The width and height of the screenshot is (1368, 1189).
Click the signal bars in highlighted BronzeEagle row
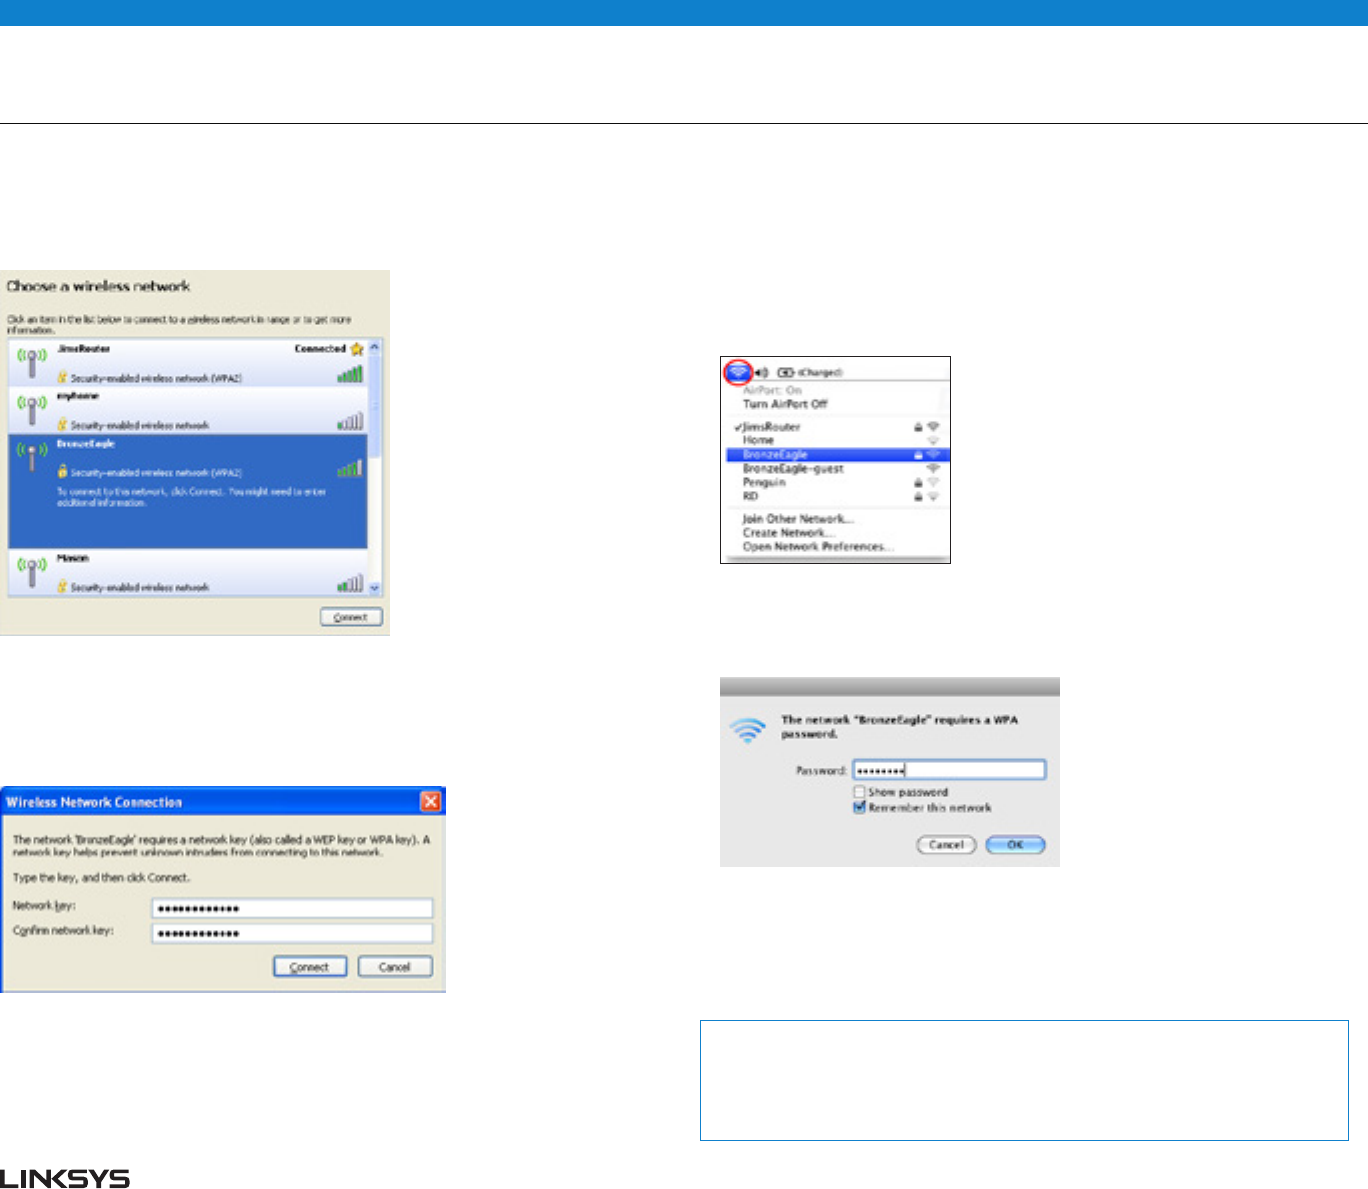tap(350, 468)
